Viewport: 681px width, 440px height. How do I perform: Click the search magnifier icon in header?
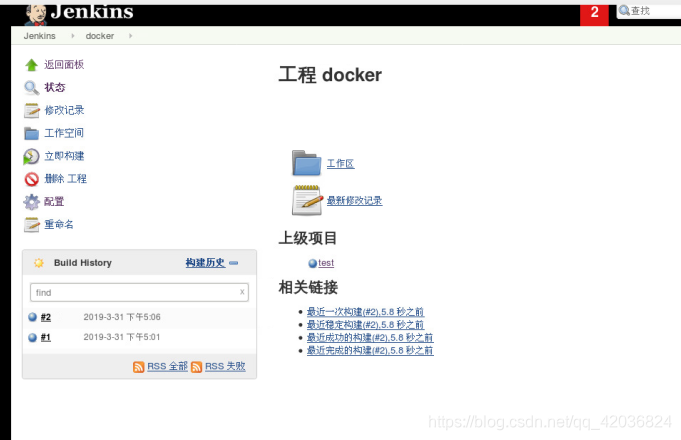tap(624, 10)
